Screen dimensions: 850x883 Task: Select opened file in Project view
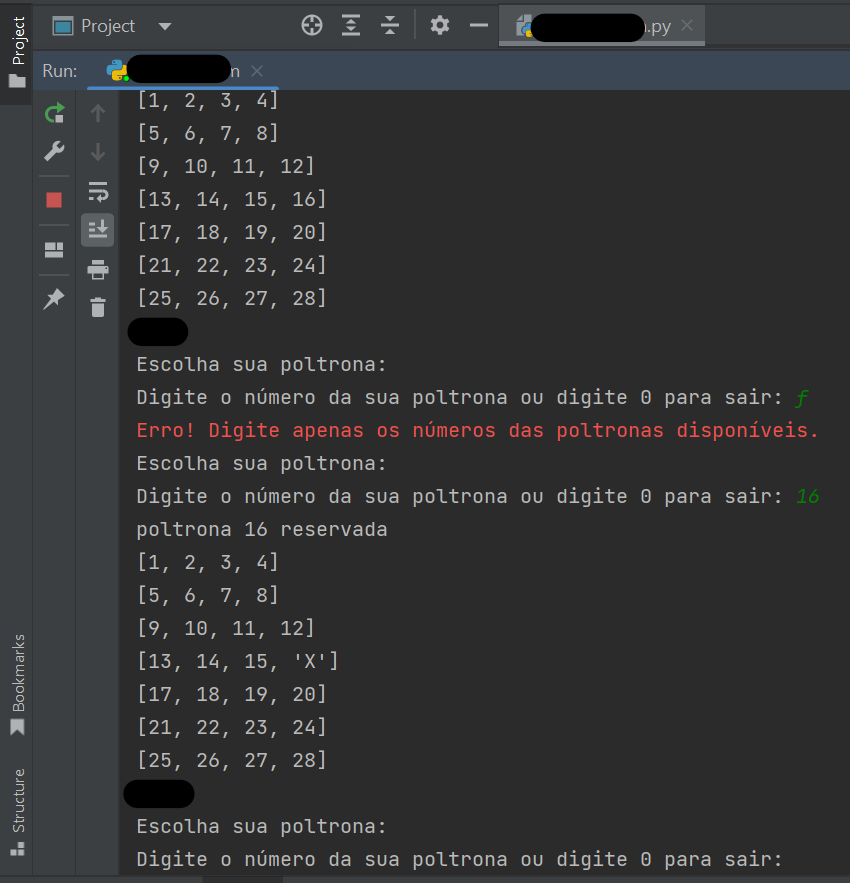(311, 25)
